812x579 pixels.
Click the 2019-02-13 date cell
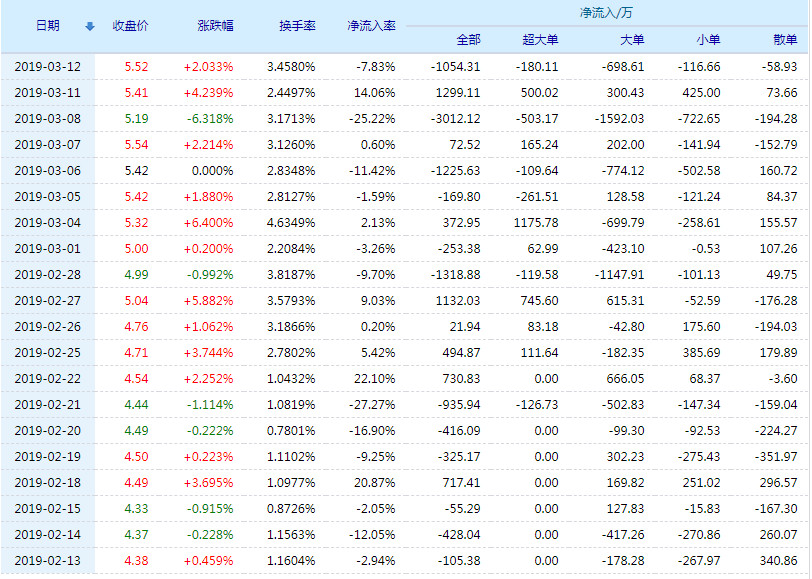[x=46, y=561]
